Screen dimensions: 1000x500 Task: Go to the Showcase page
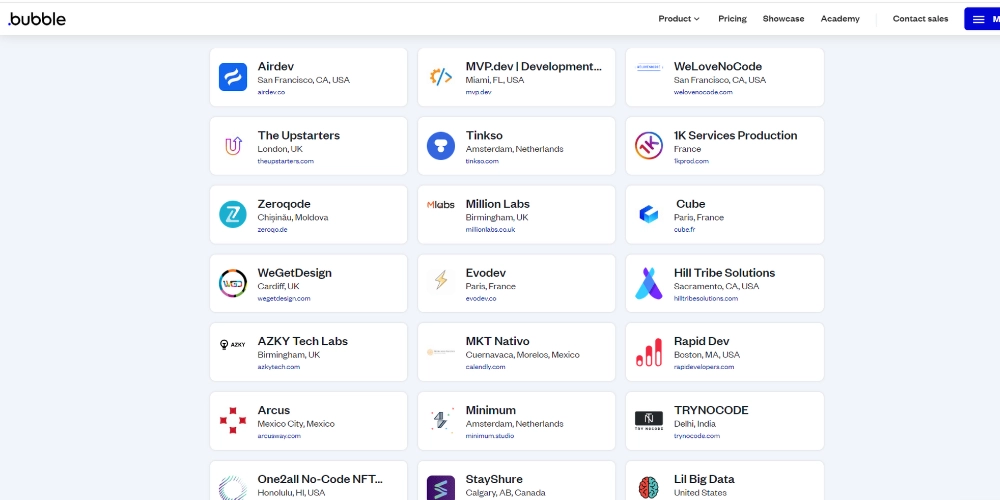(x=783, y=19)
